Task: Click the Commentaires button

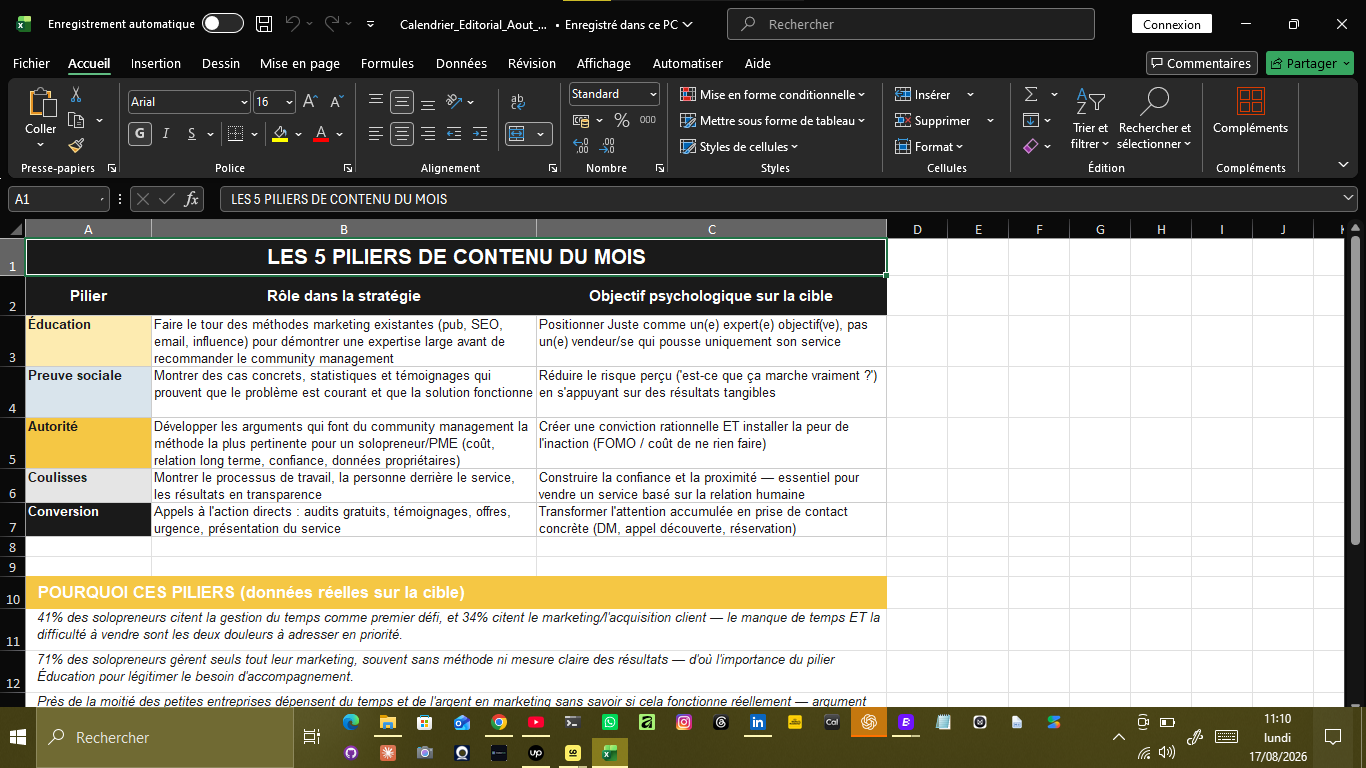Action: (x=1200, y=63)
